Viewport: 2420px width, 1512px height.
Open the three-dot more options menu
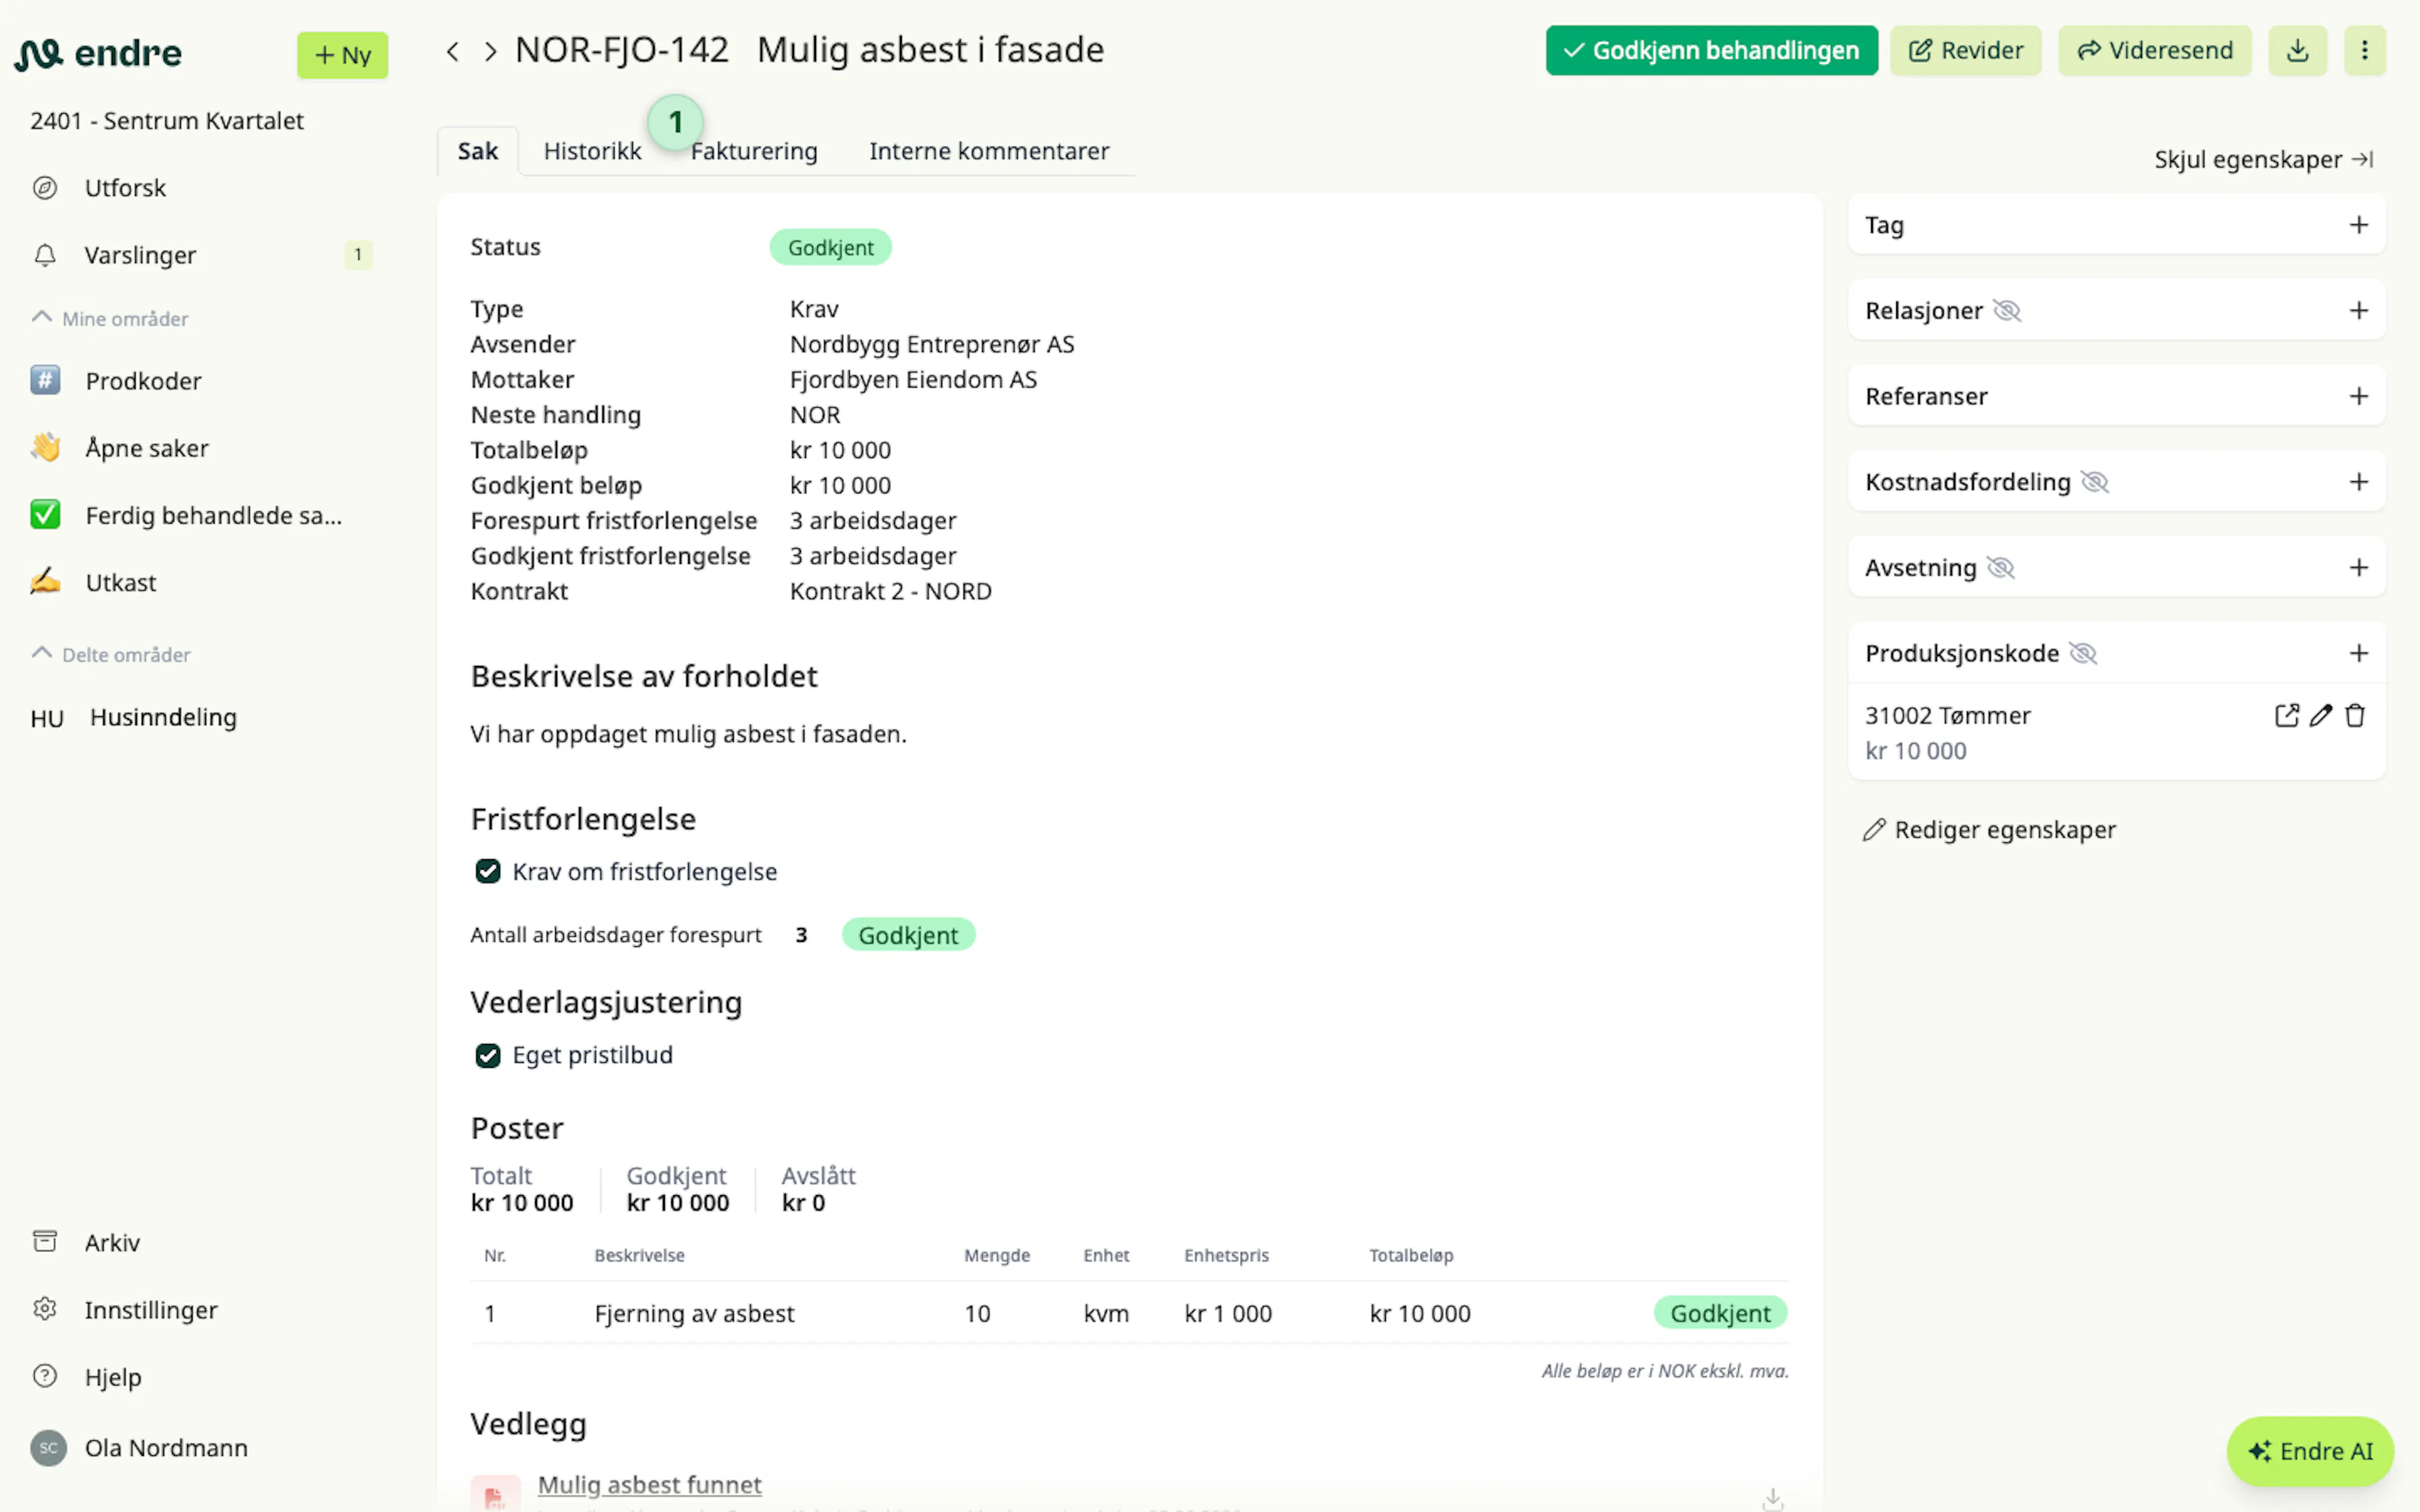pyautogui.click(x=2364, y=50)
